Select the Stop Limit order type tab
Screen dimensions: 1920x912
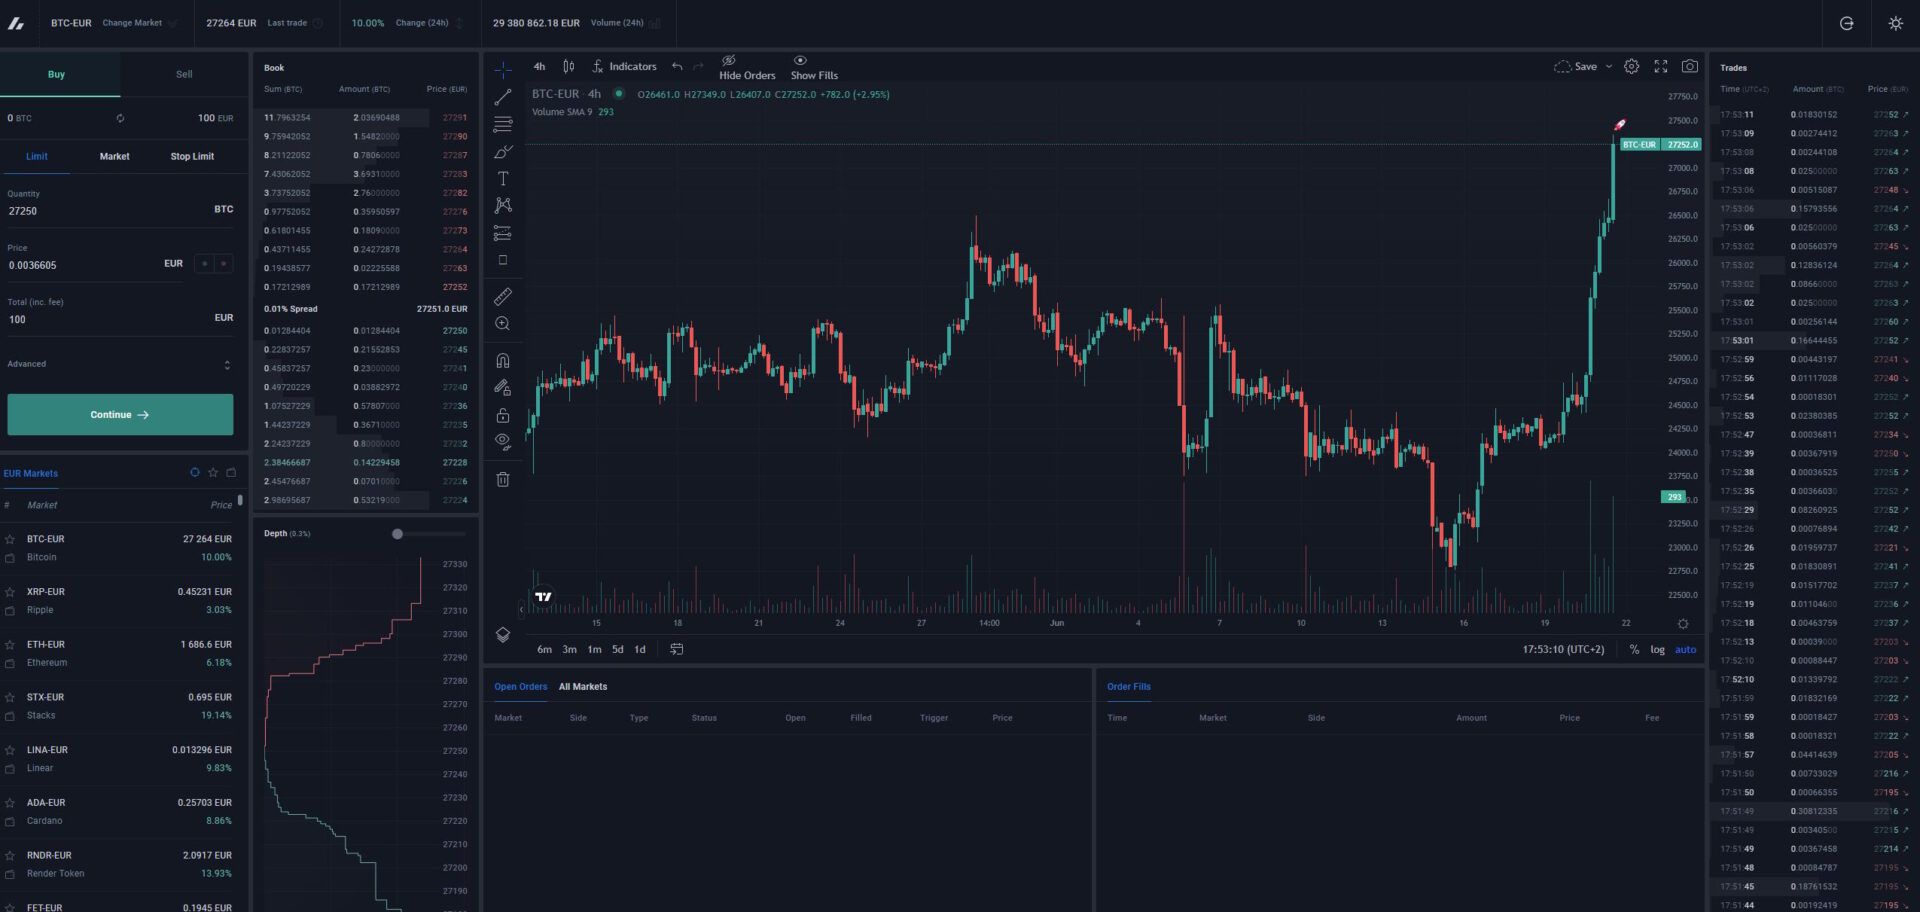point(192,157)
